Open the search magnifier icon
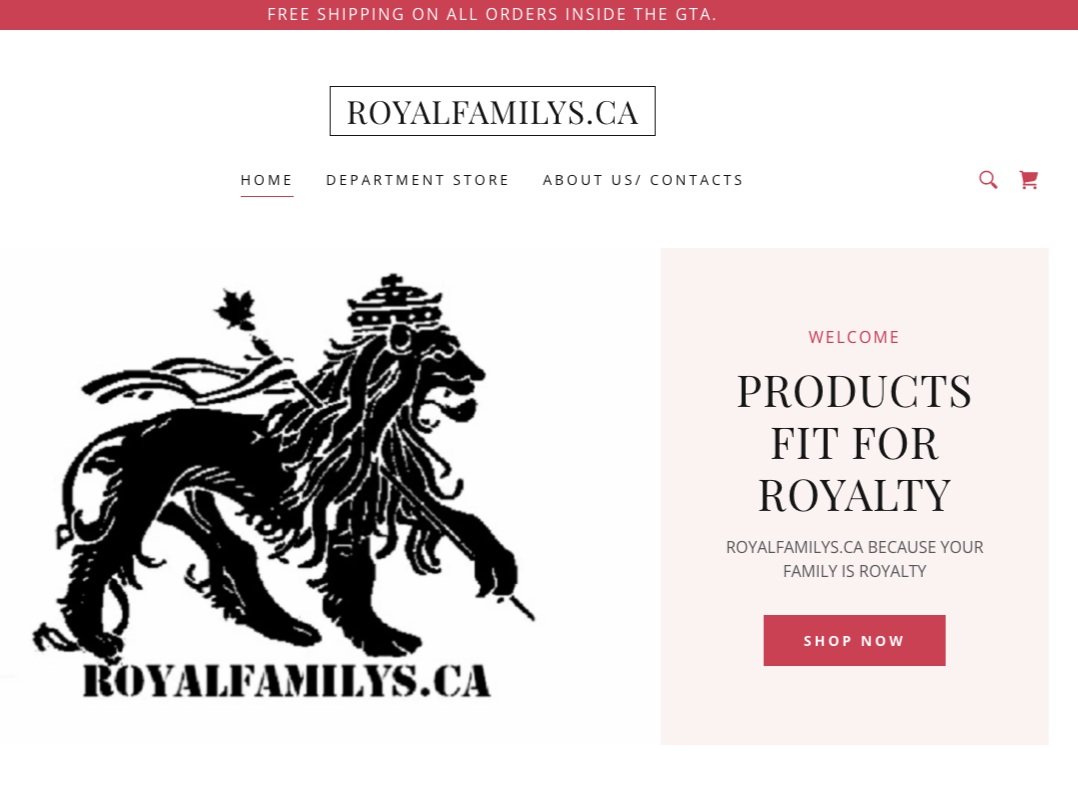 click(988, 180)
